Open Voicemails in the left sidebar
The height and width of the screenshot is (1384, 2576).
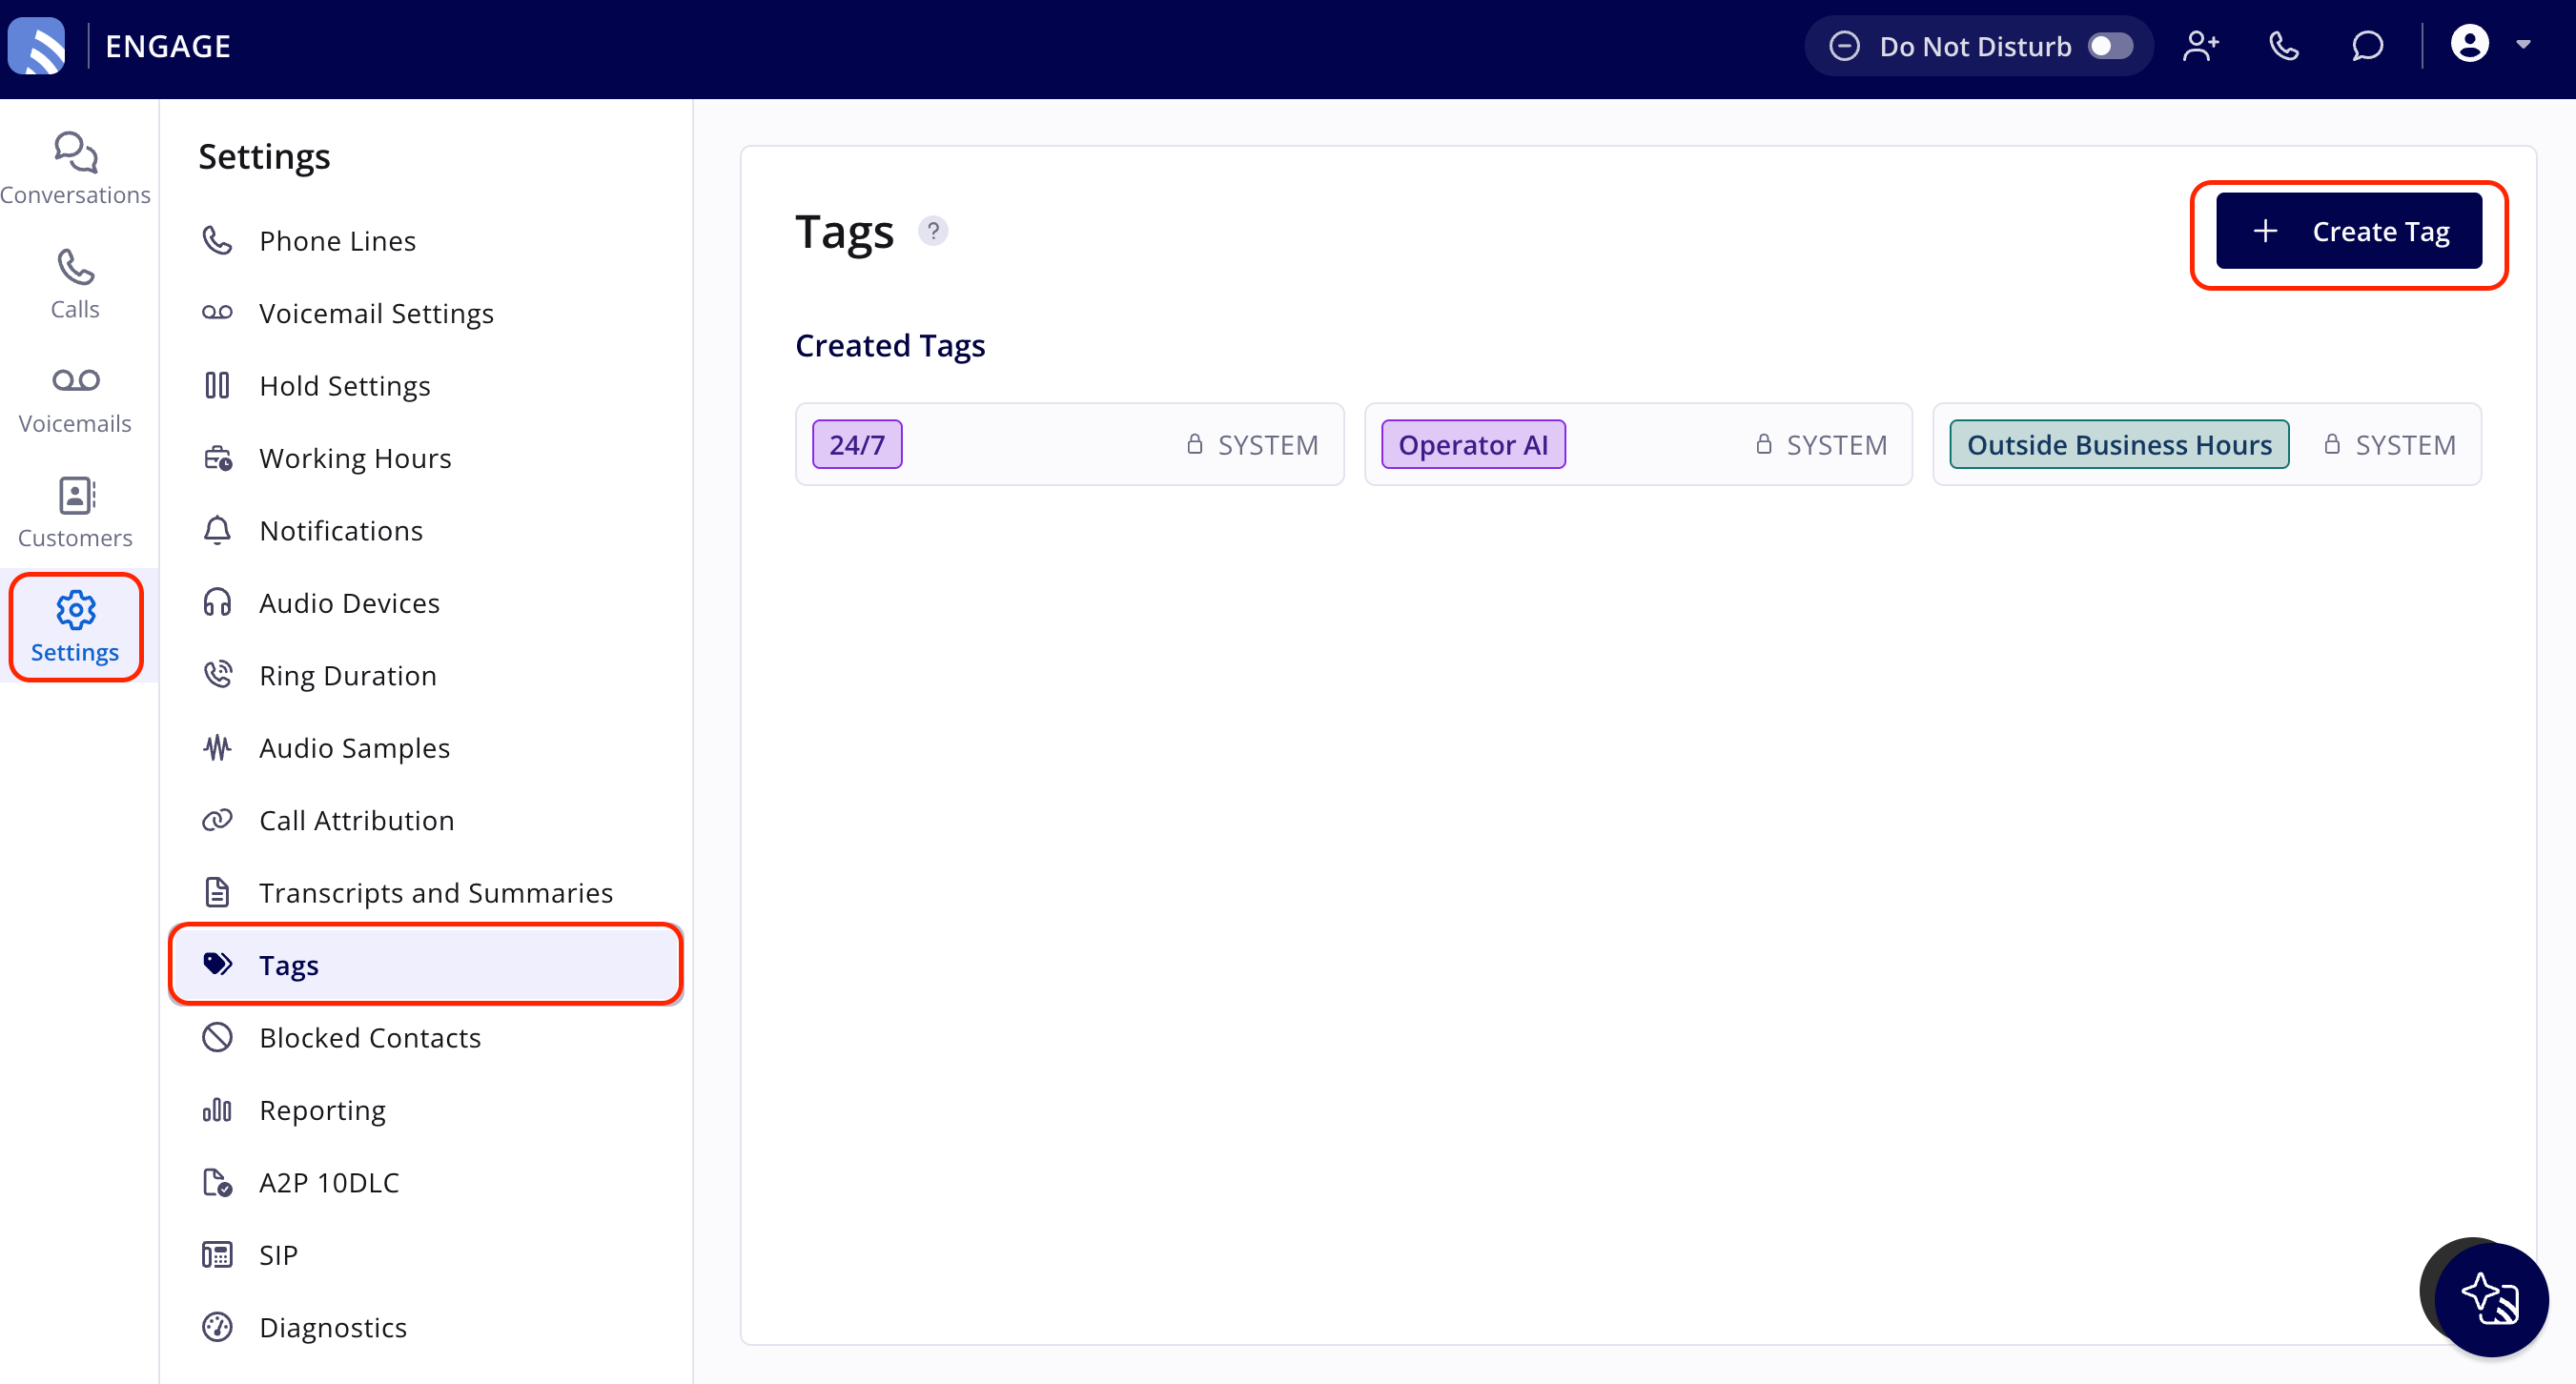point(75,398)
